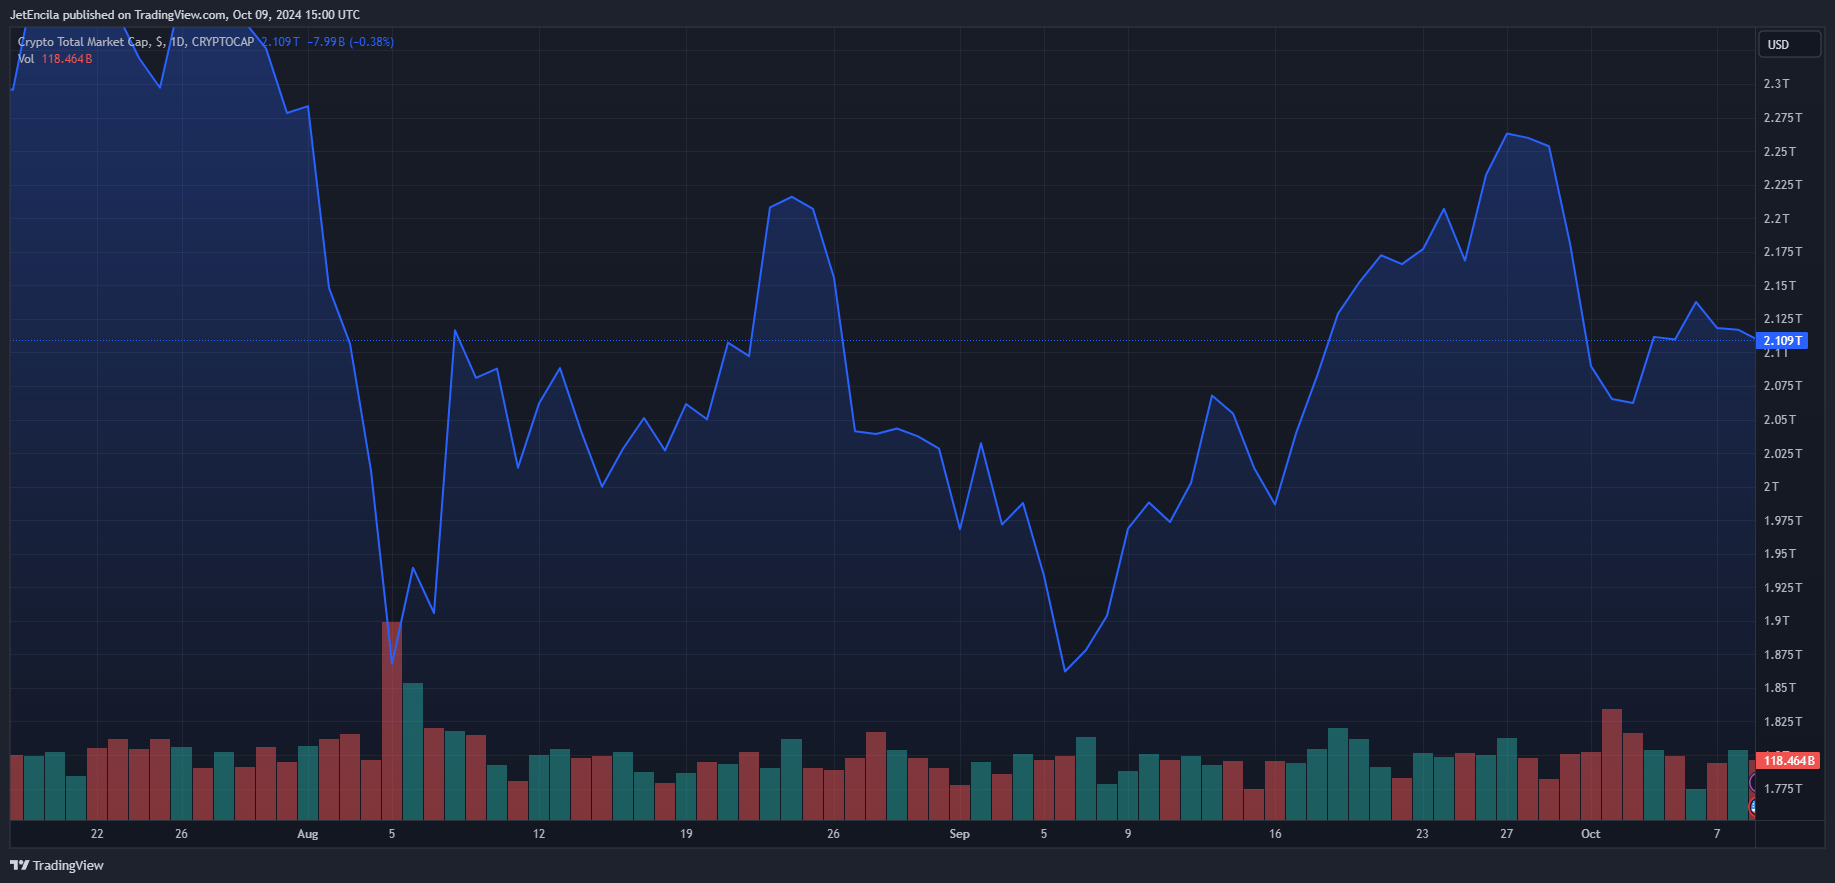Screen dimensions: 1835x883
Task: Click the Oct label on time axis
Action: click(1590, 834)
